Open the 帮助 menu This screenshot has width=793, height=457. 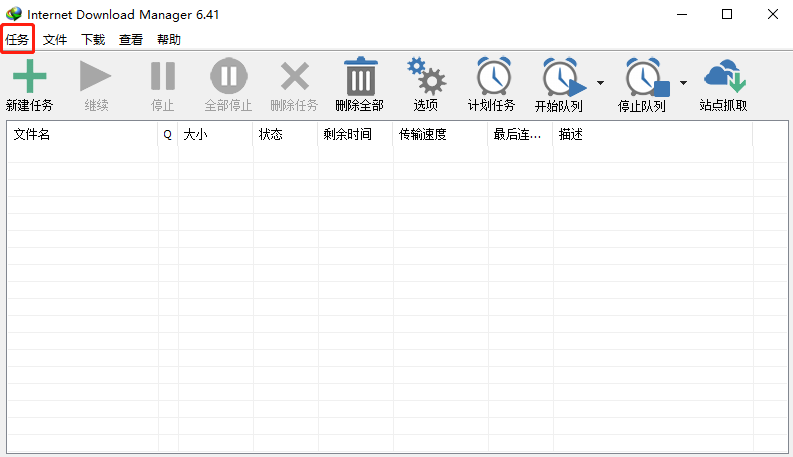click(169, 40)
